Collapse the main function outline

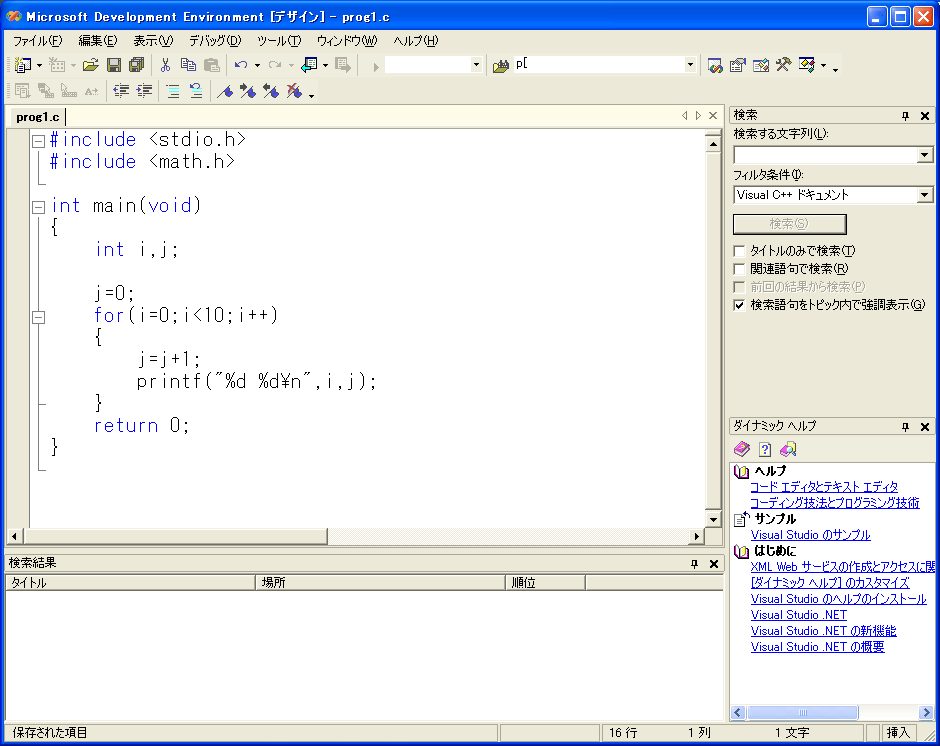[38, 207]
